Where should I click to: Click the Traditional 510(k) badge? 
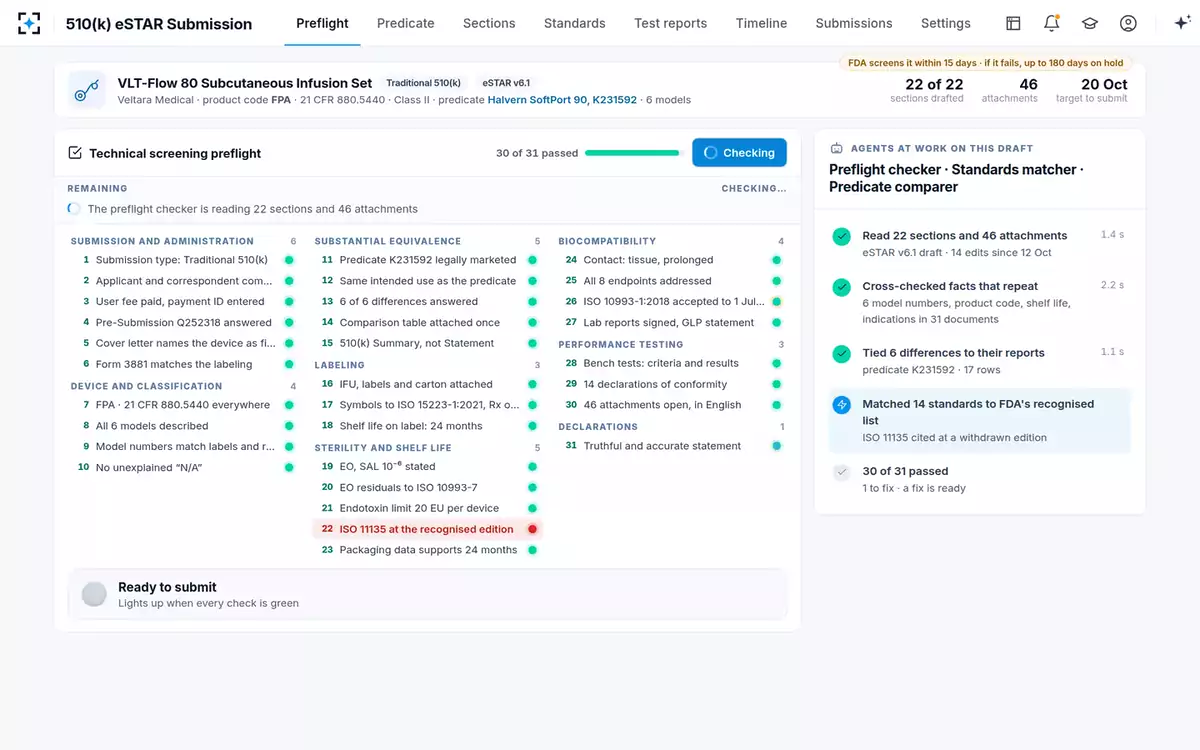click(424, 83)
